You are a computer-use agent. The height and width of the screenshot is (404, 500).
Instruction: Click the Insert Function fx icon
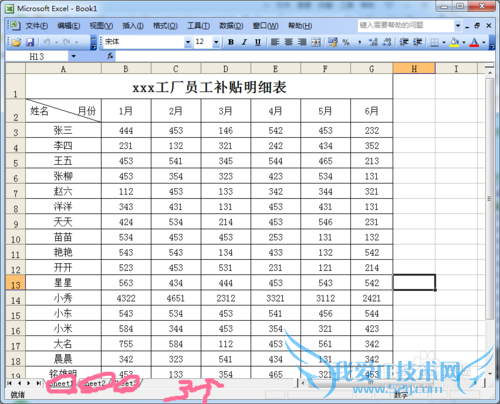click(x=110, y=56)
